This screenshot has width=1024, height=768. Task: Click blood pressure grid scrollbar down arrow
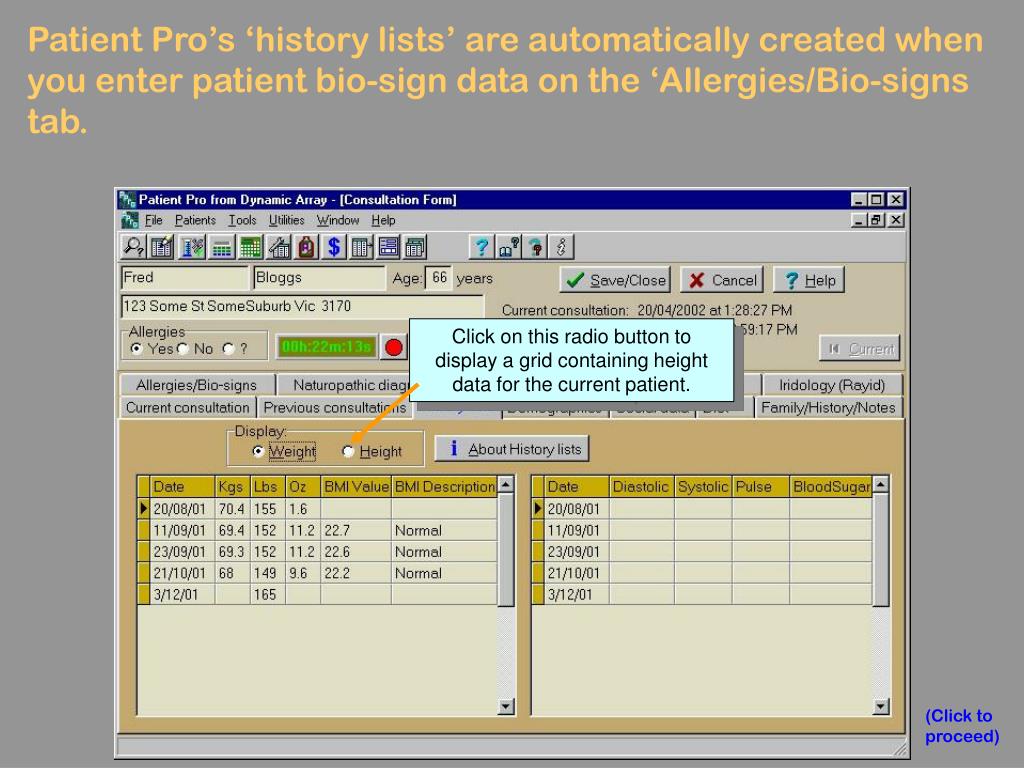tap(880, 706)
